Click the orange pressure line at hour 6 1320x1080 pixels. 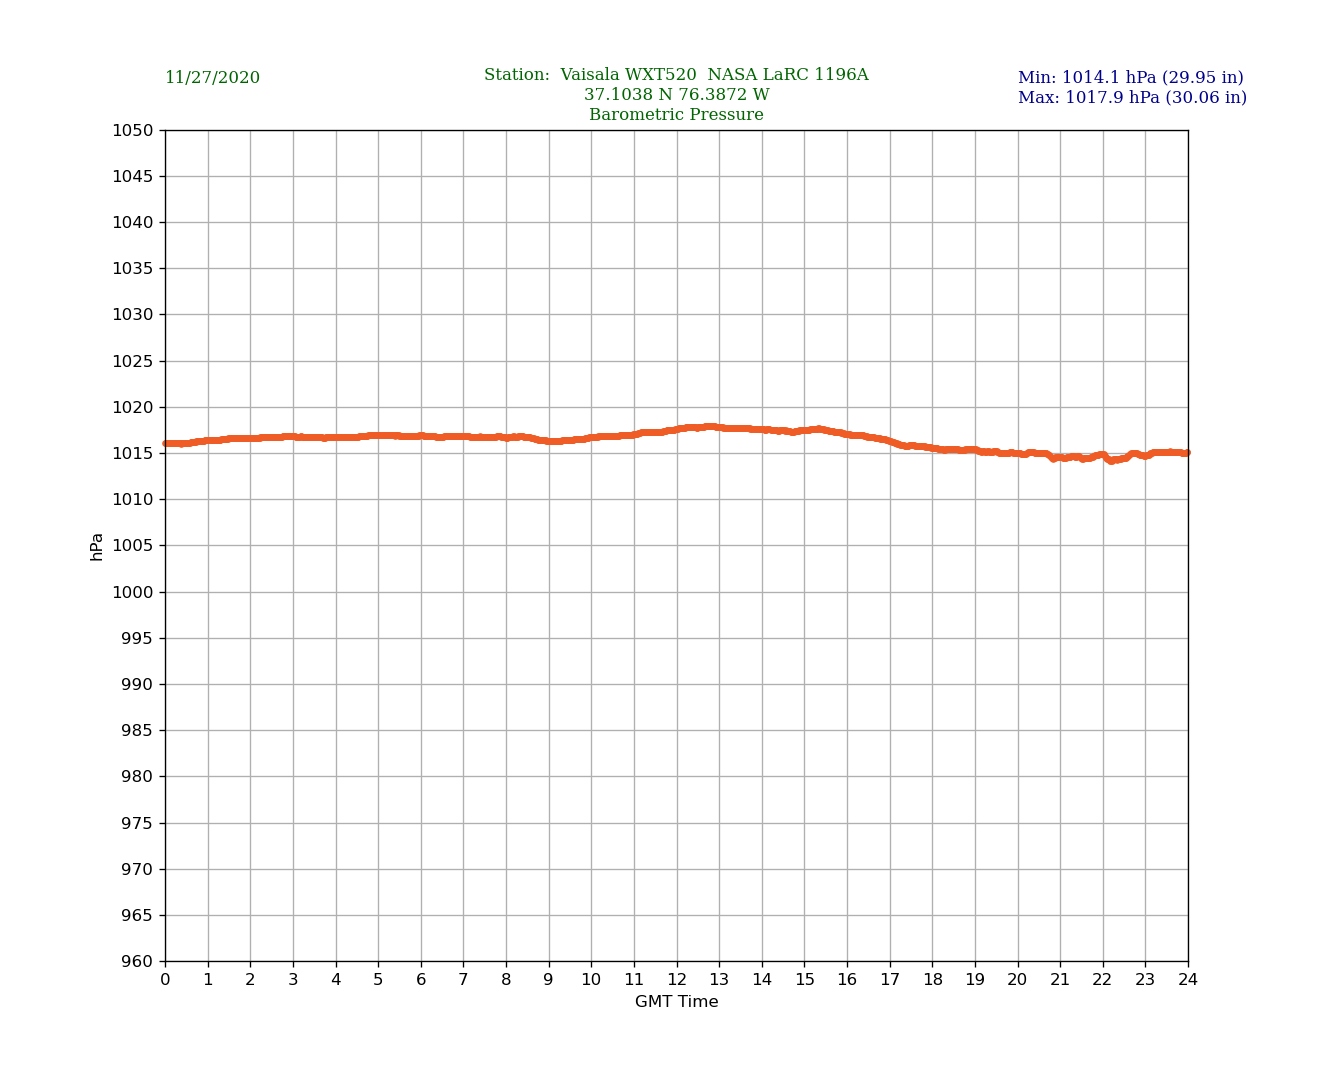(421, 436)
